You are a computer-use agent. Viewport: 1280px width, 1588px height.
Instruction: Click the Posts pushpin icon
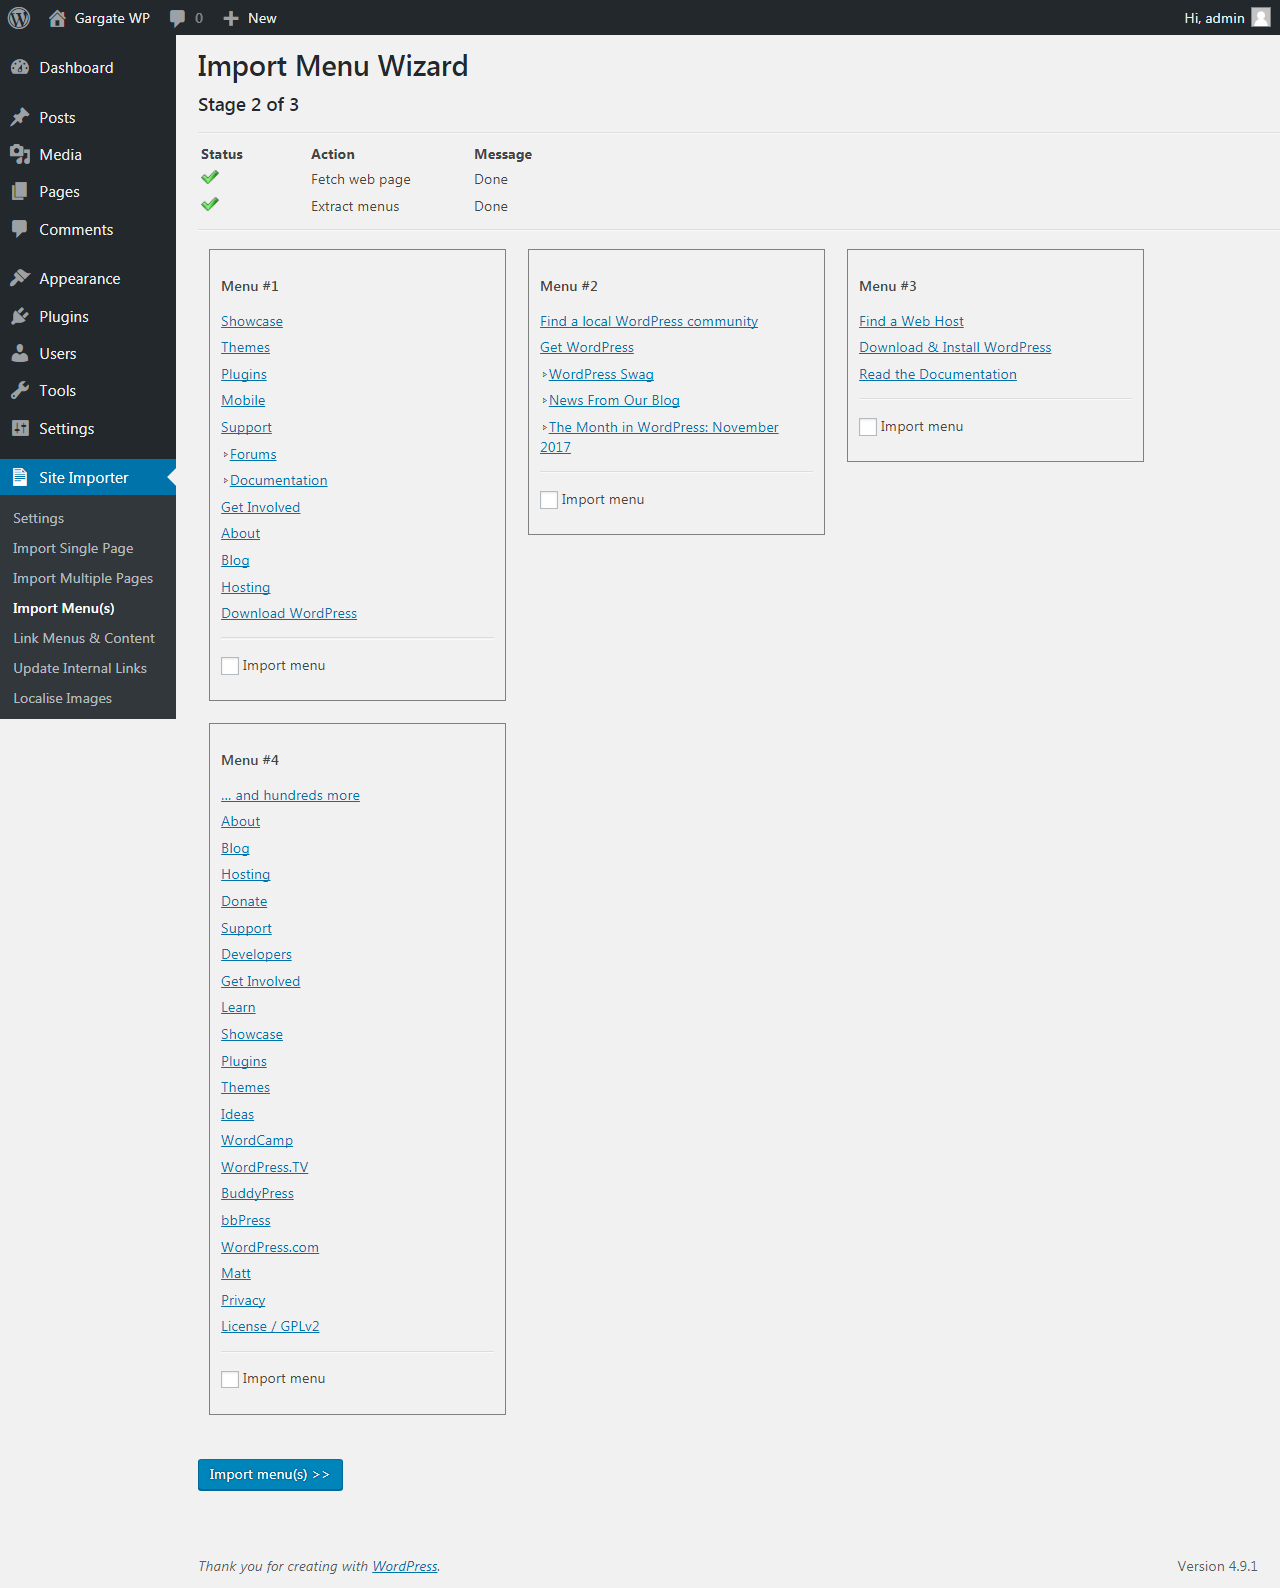pos(20,117)
